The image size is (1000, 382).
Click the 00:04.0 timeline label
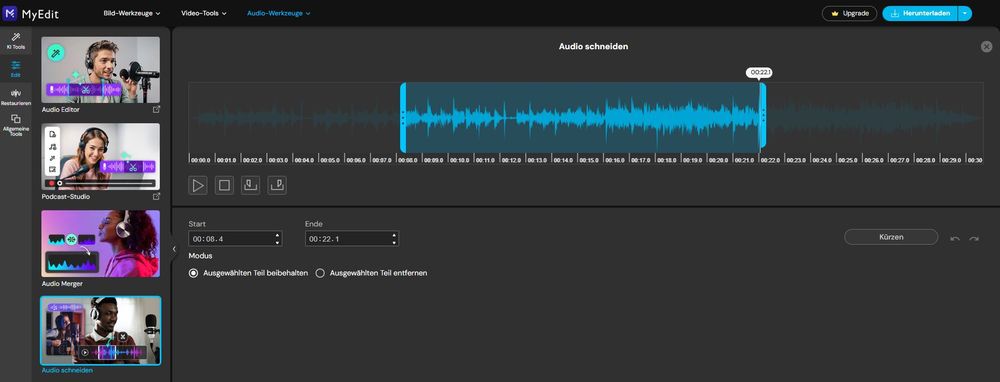coord(304,160)
